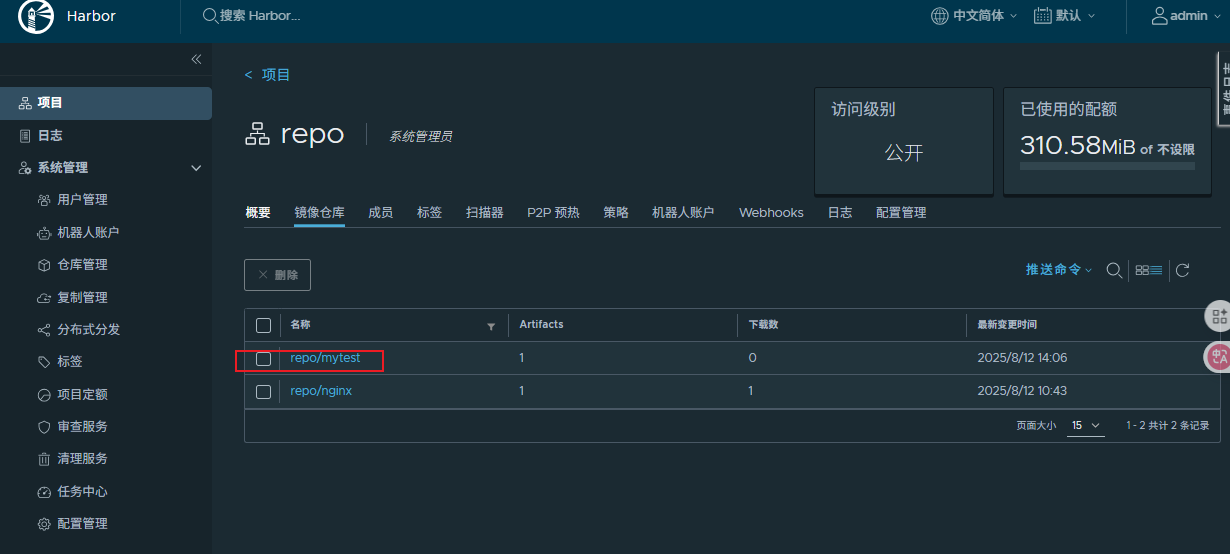Click the 下载数 column header
1230x554 pixels.
764,325
